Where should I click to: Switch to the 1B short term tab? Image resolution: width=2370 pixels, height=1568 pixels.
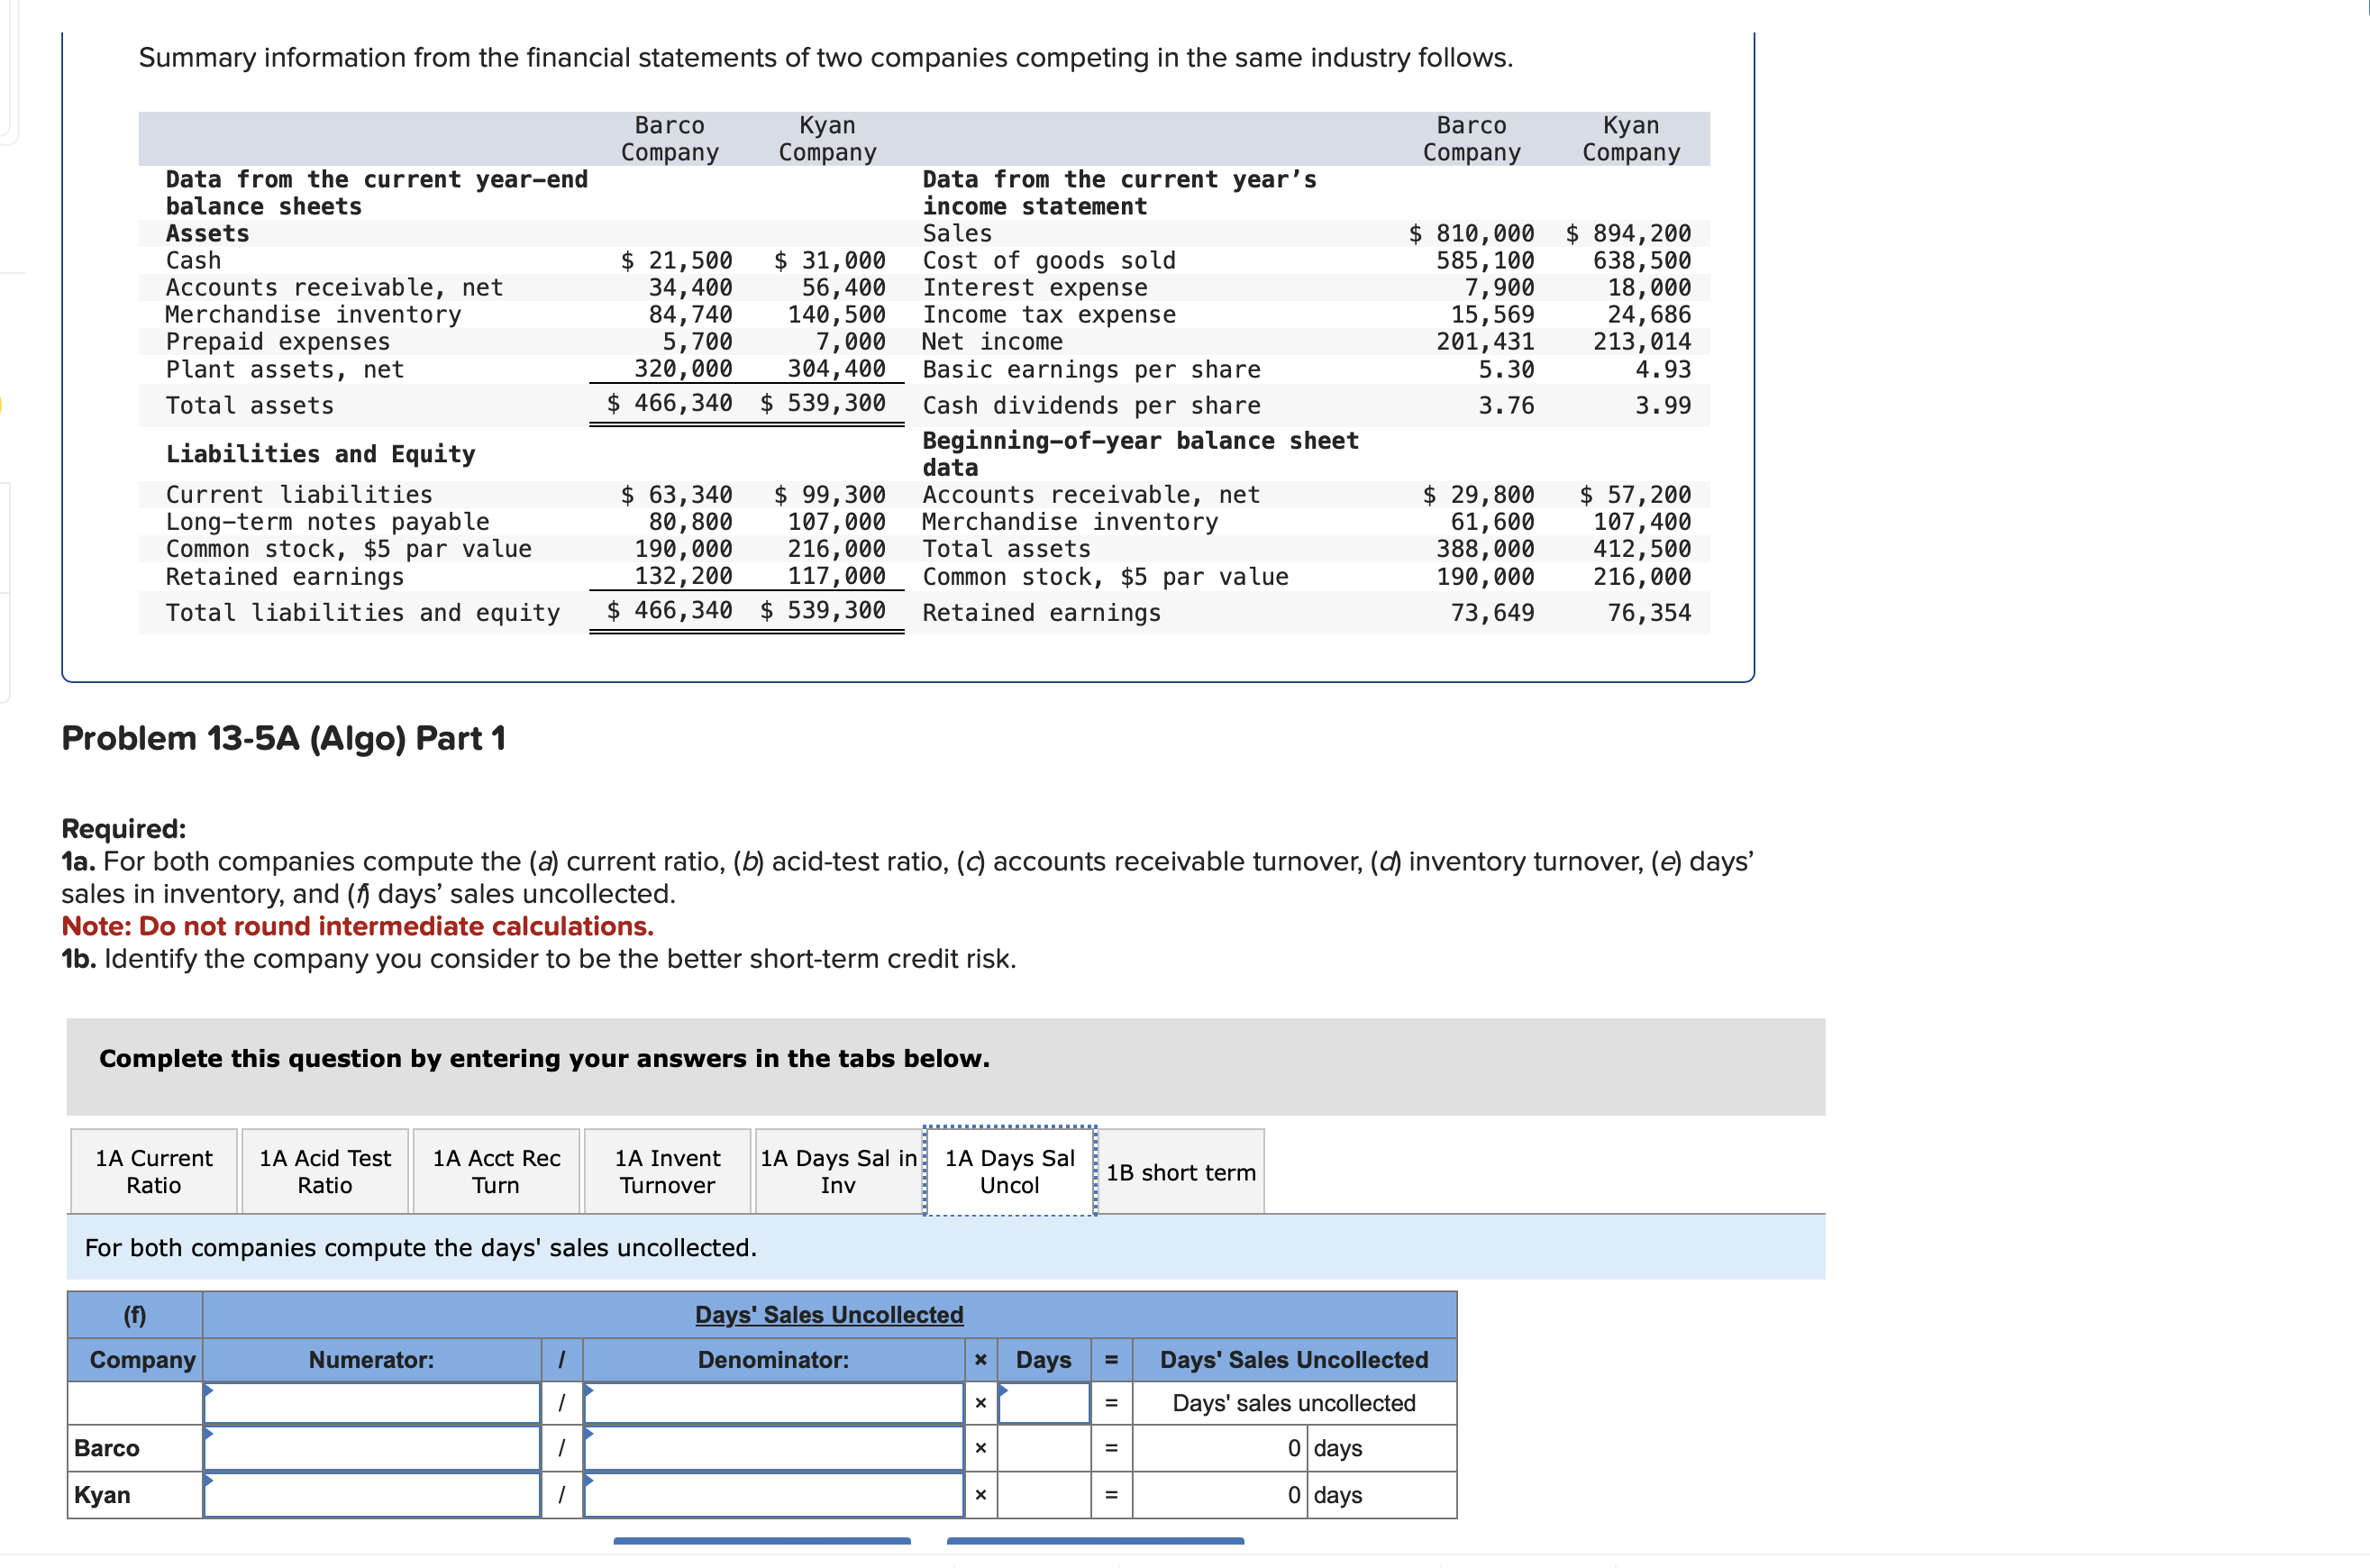point(1180,1172)
